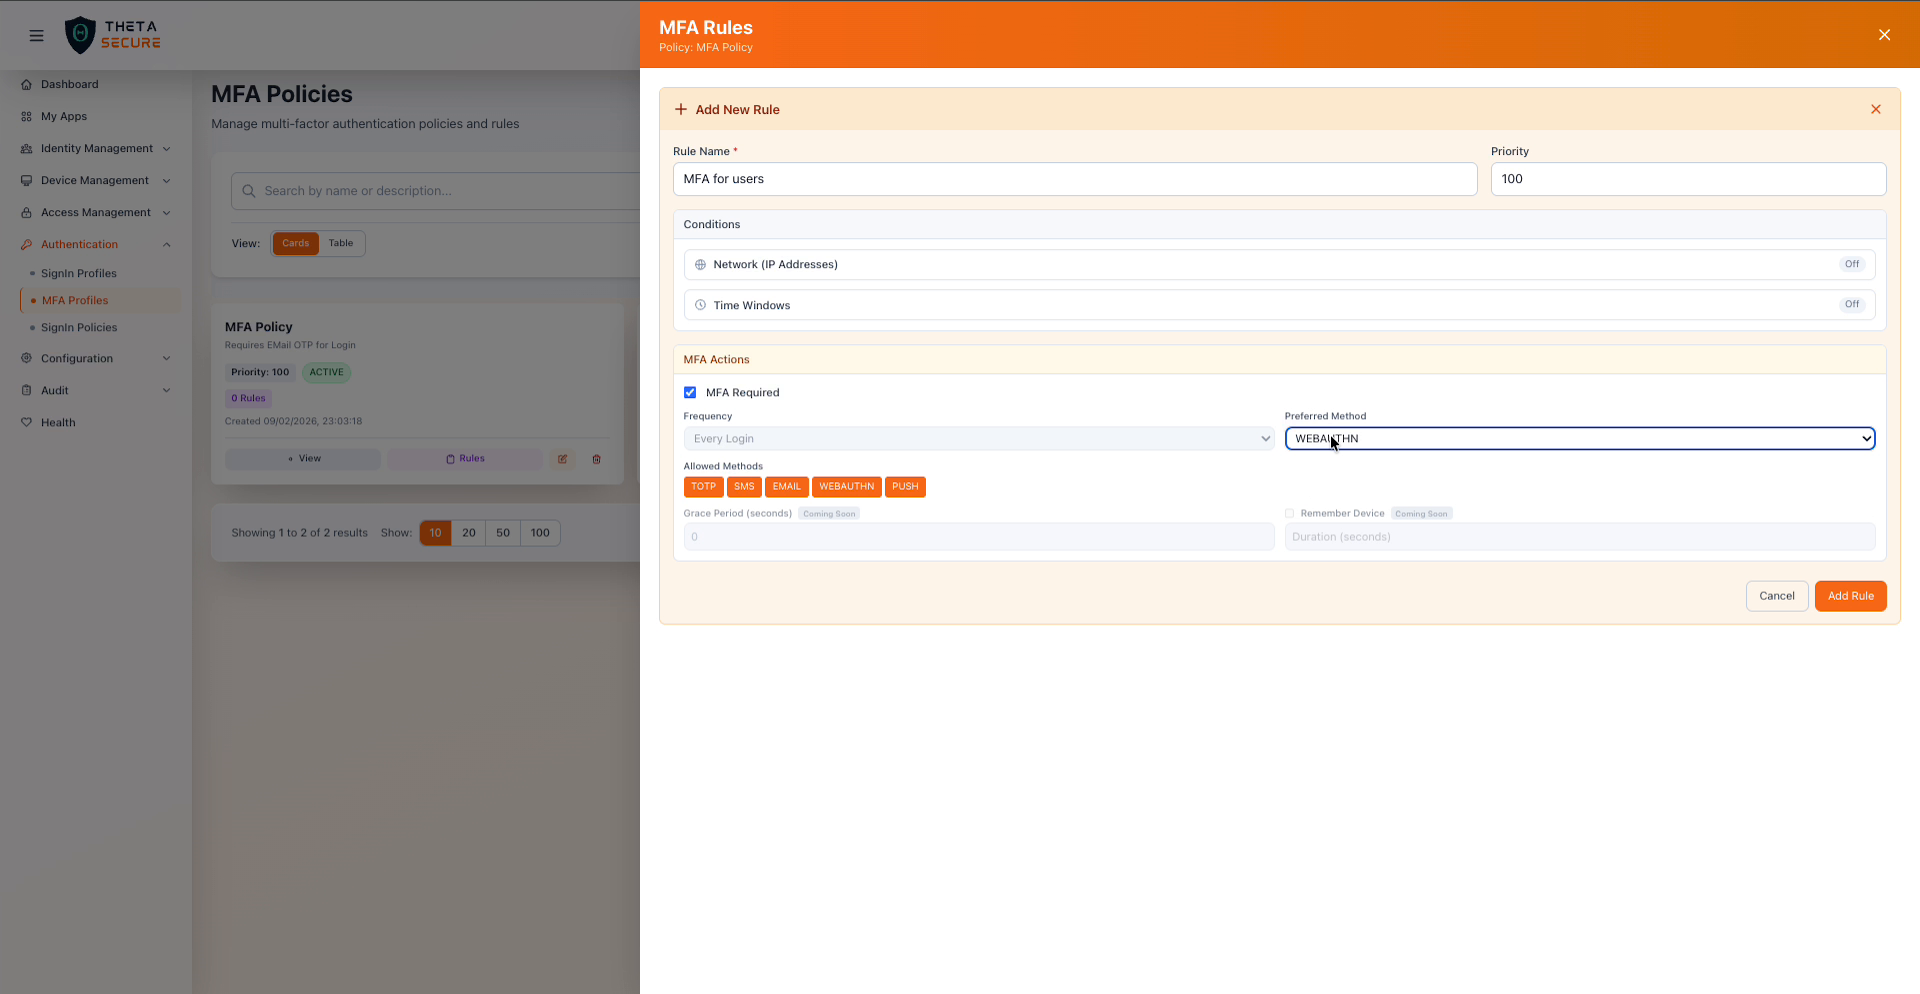1920x994 pixels.
Task: Click inside the Rule Name input field
Action: (1074, 179)
